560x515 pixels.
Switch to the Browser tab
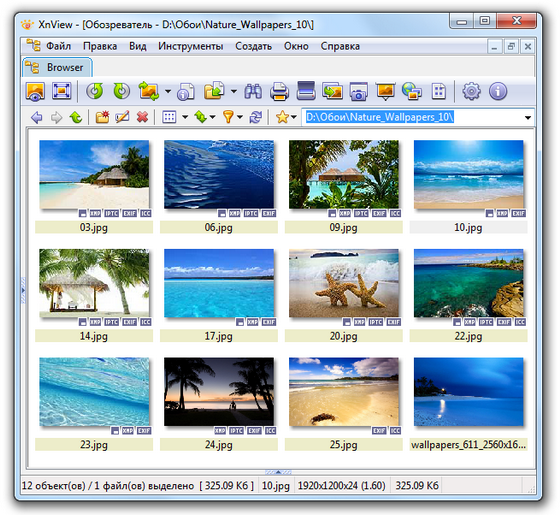pos(57,68)
